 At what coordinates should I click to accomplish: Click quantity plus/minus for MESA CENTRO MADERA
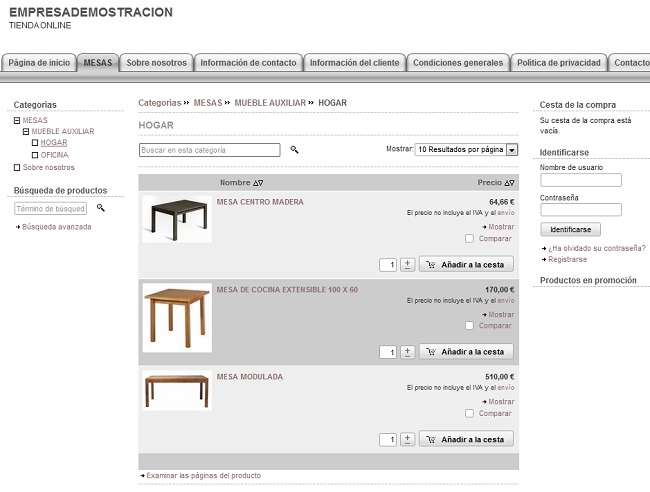[x=407, y=264]
